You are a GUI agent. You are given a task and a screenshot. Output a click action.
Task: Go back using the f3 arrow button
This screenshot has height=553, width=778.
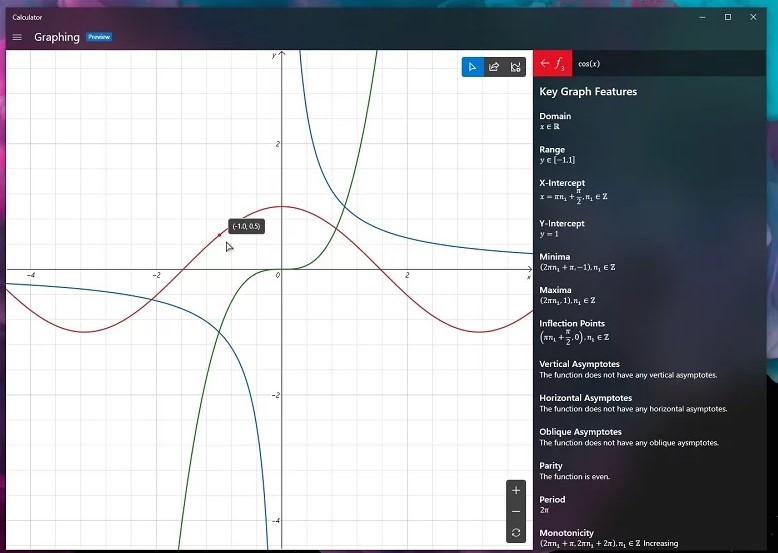click(553, 63)
